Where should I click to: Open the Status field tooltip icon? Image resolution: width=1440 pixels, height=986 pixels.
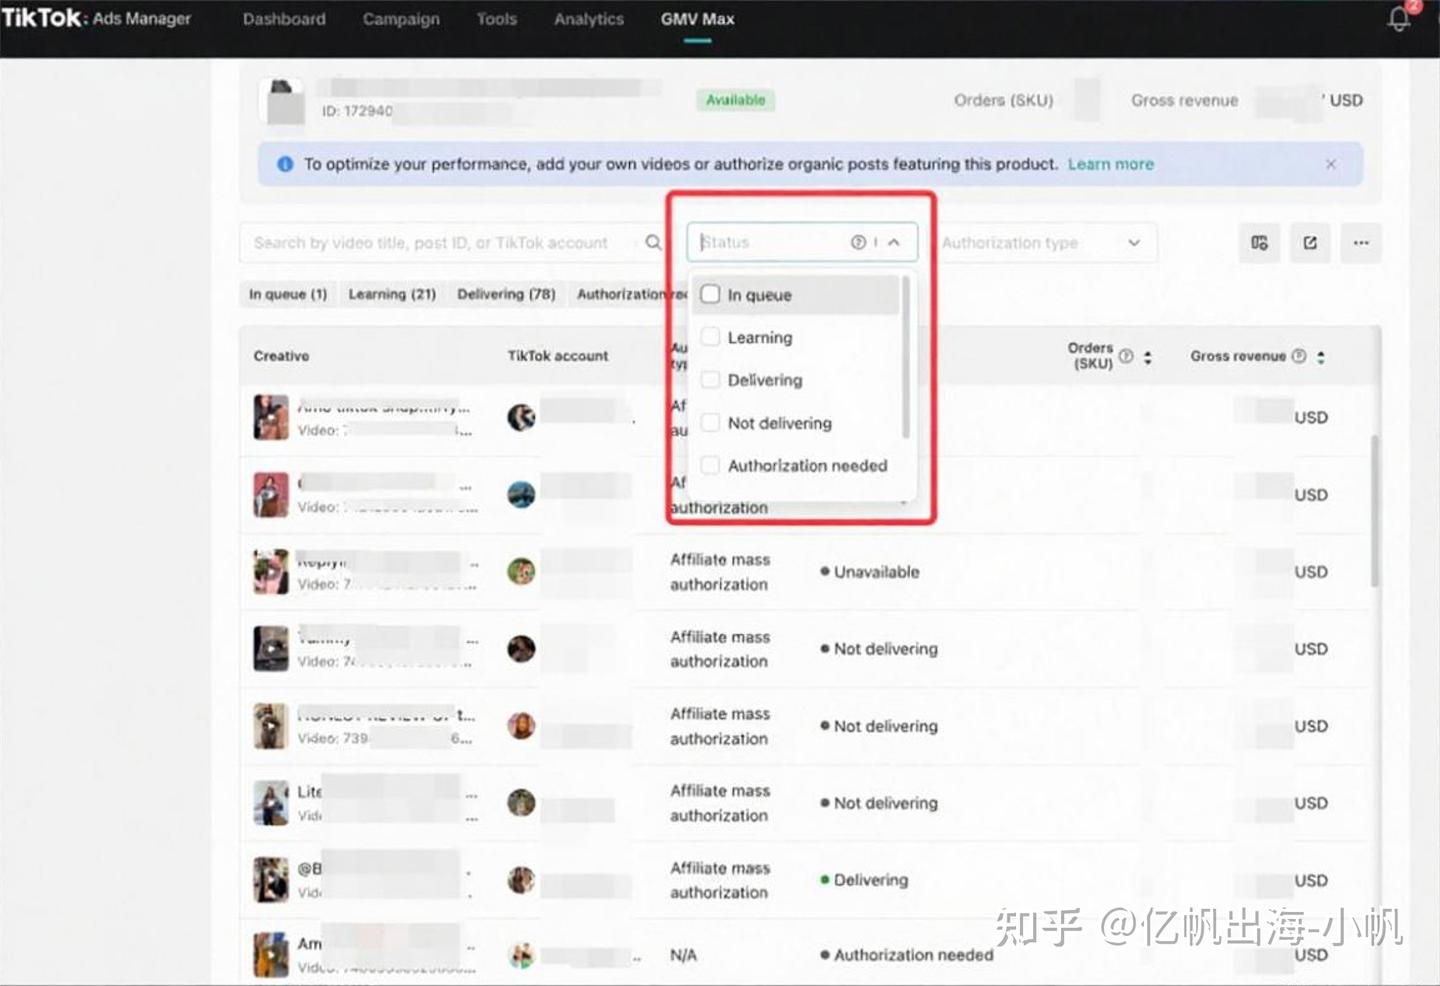pyautogui.click(x=858, y=242)
